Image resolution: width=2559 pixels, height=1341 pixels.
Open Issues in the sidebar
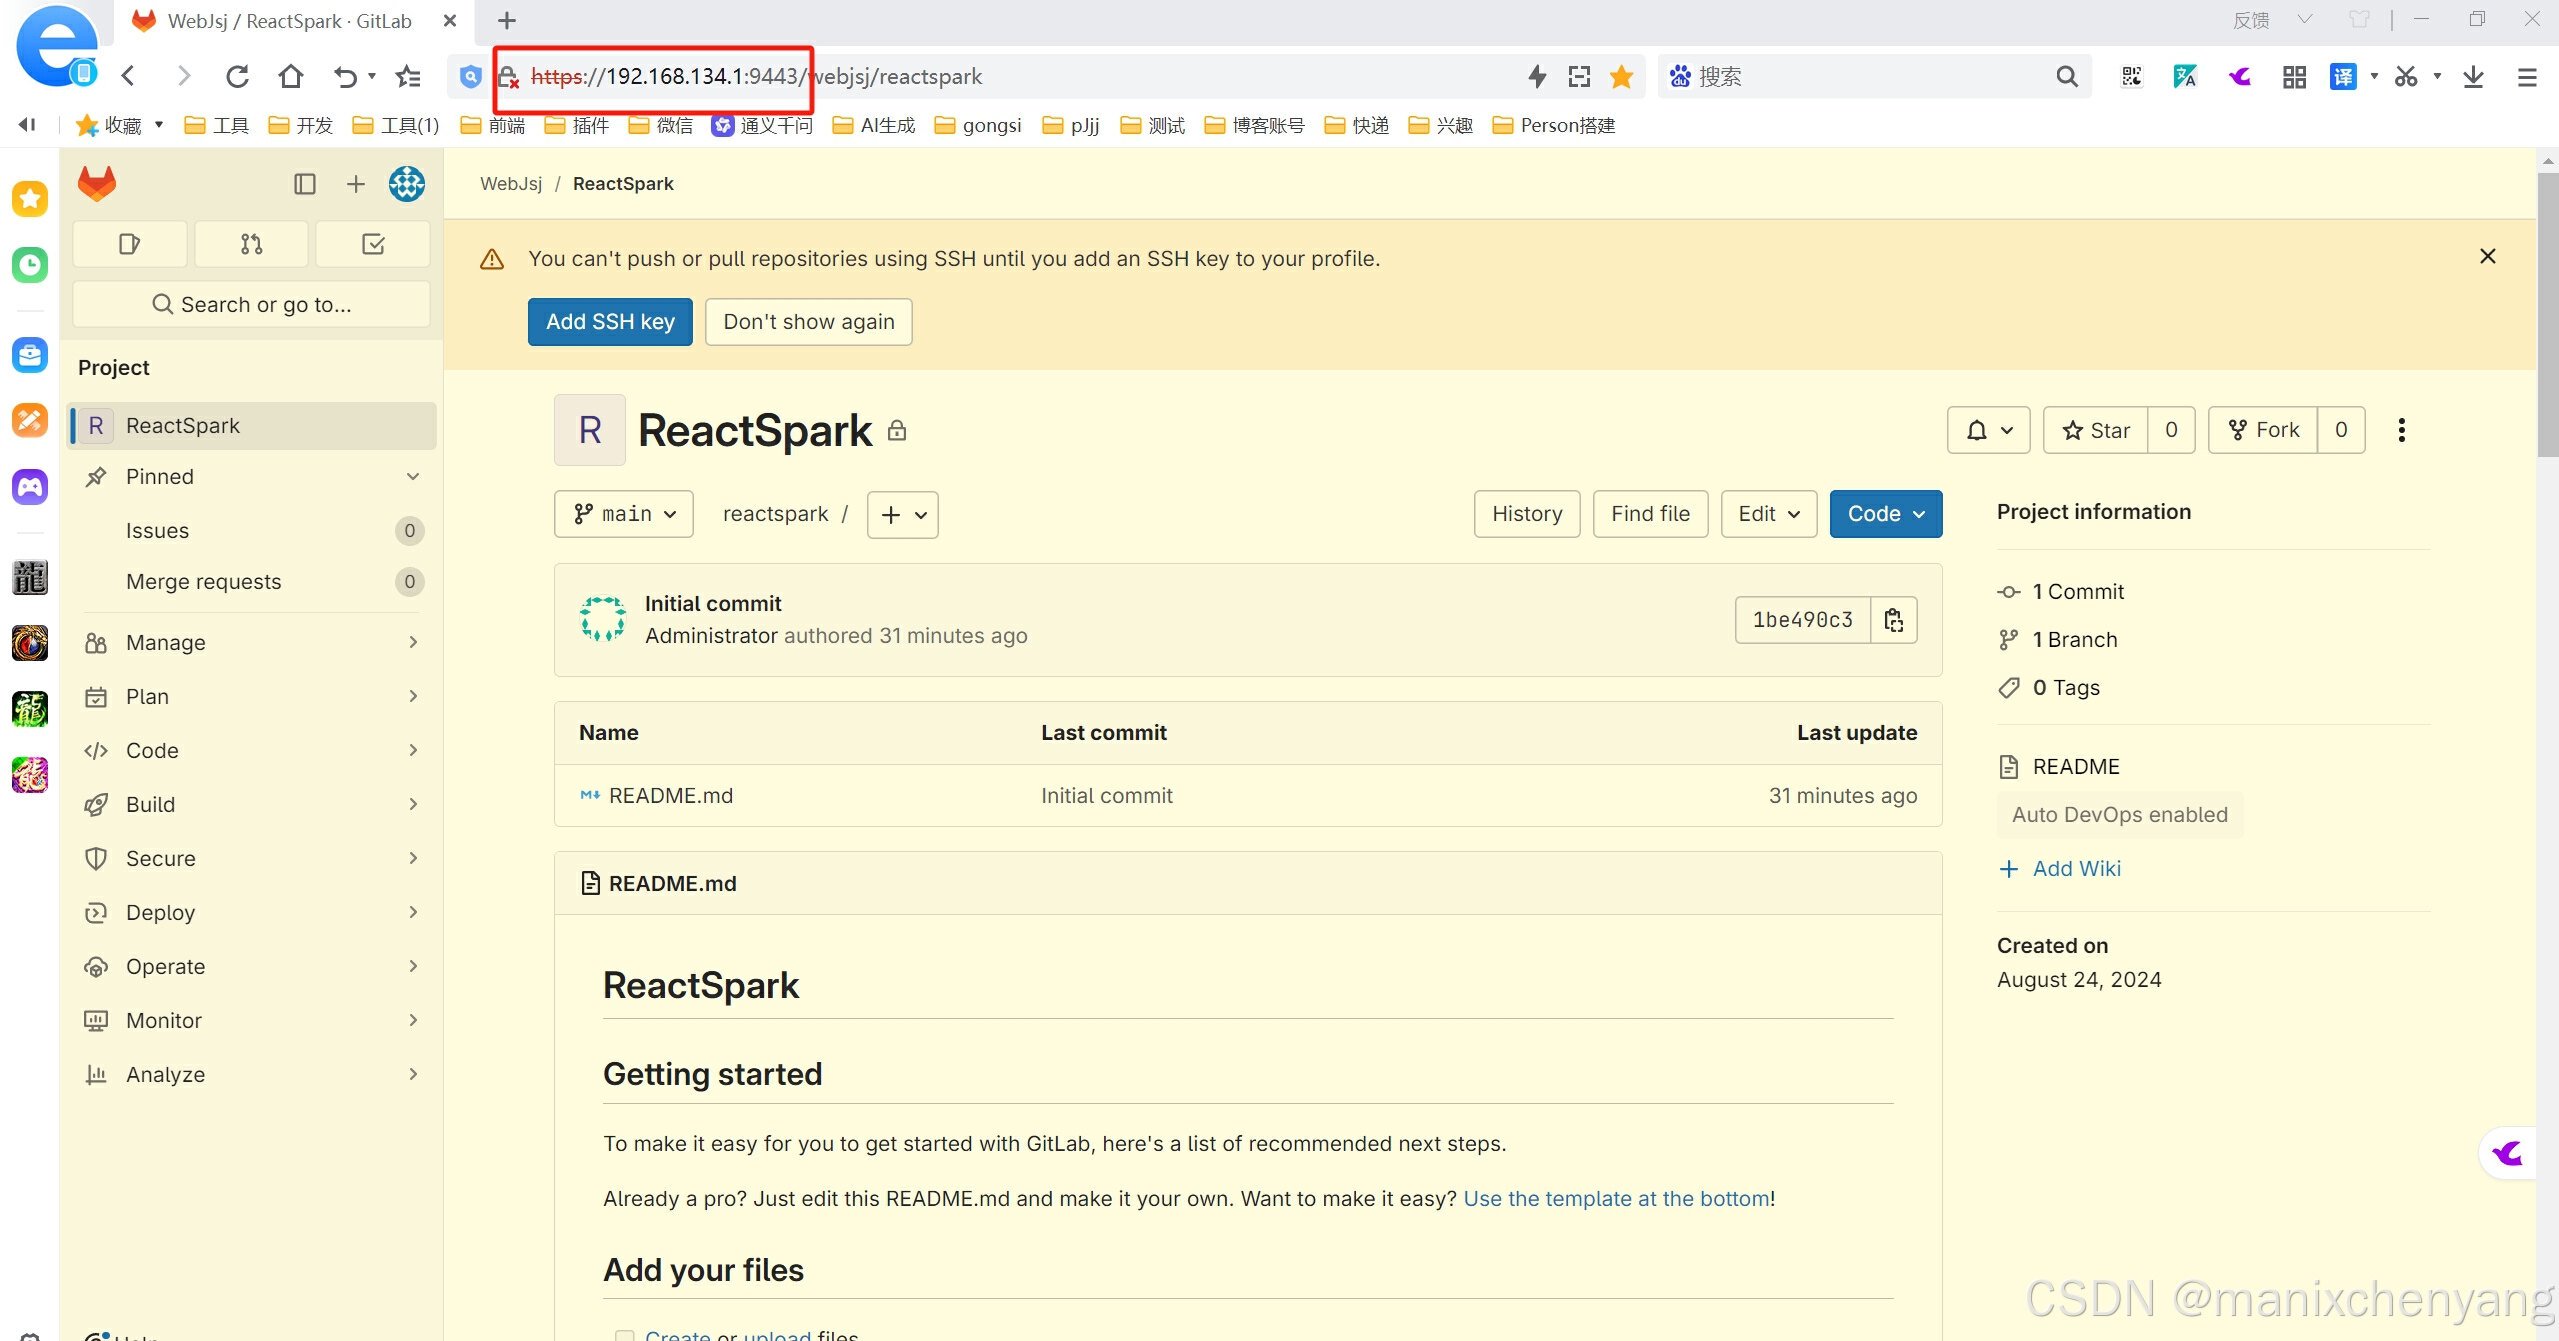(x=157, y=531)
